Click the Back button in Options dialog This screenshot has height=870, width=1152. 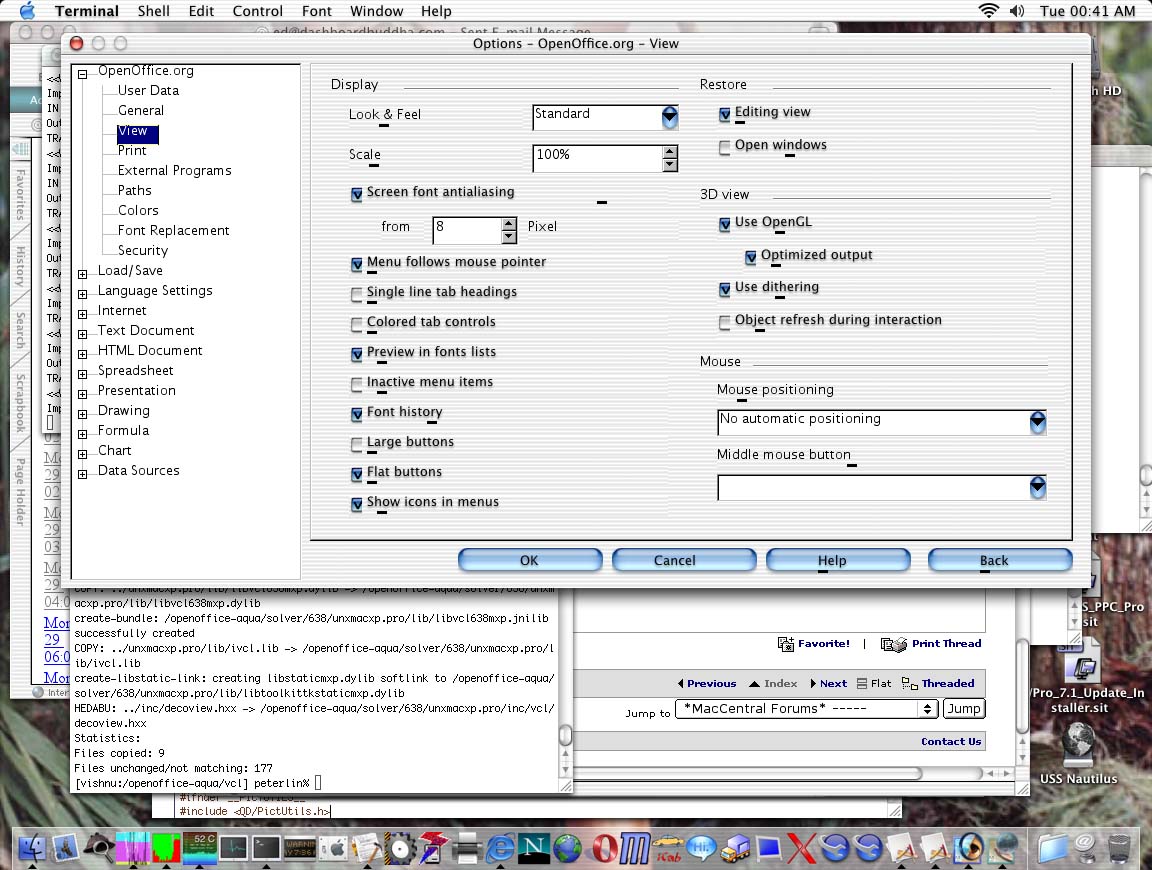[x=1000, y=560]
